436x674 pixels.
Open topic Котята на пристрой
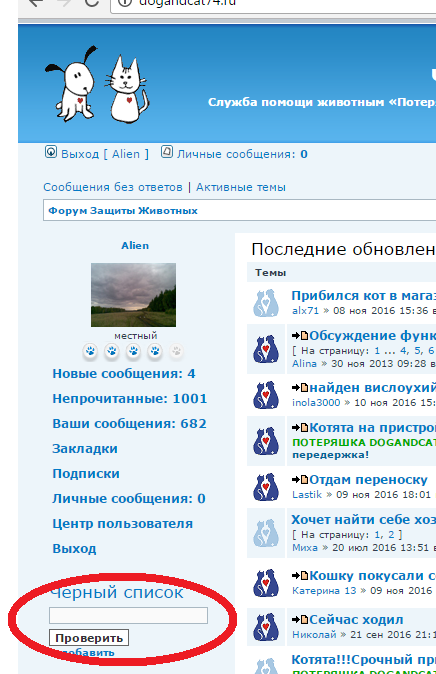tap(373, 428)
